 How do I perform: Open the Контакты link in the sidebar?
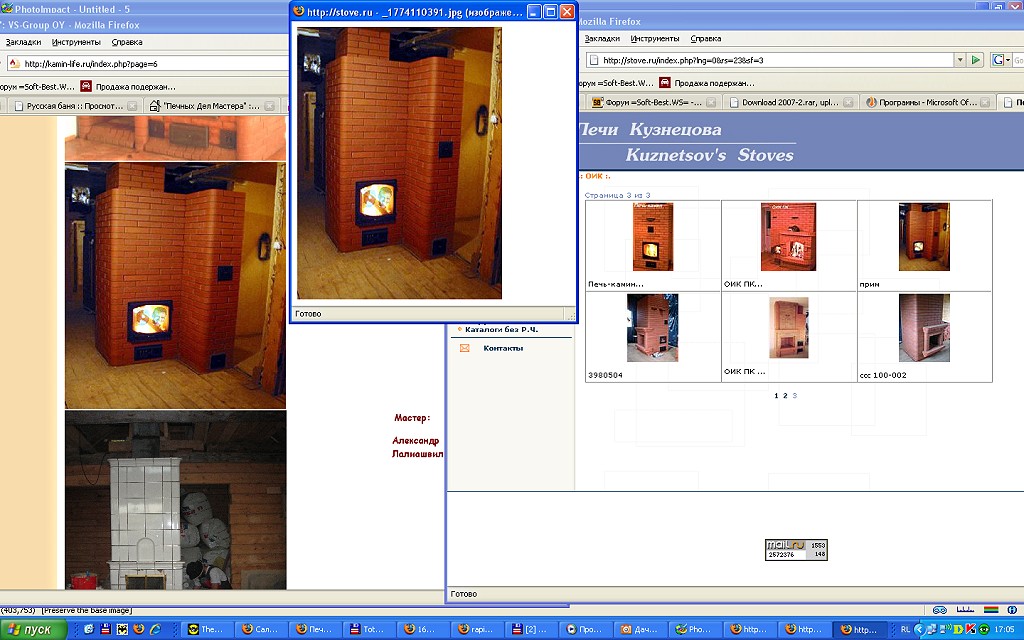point(502,348)
